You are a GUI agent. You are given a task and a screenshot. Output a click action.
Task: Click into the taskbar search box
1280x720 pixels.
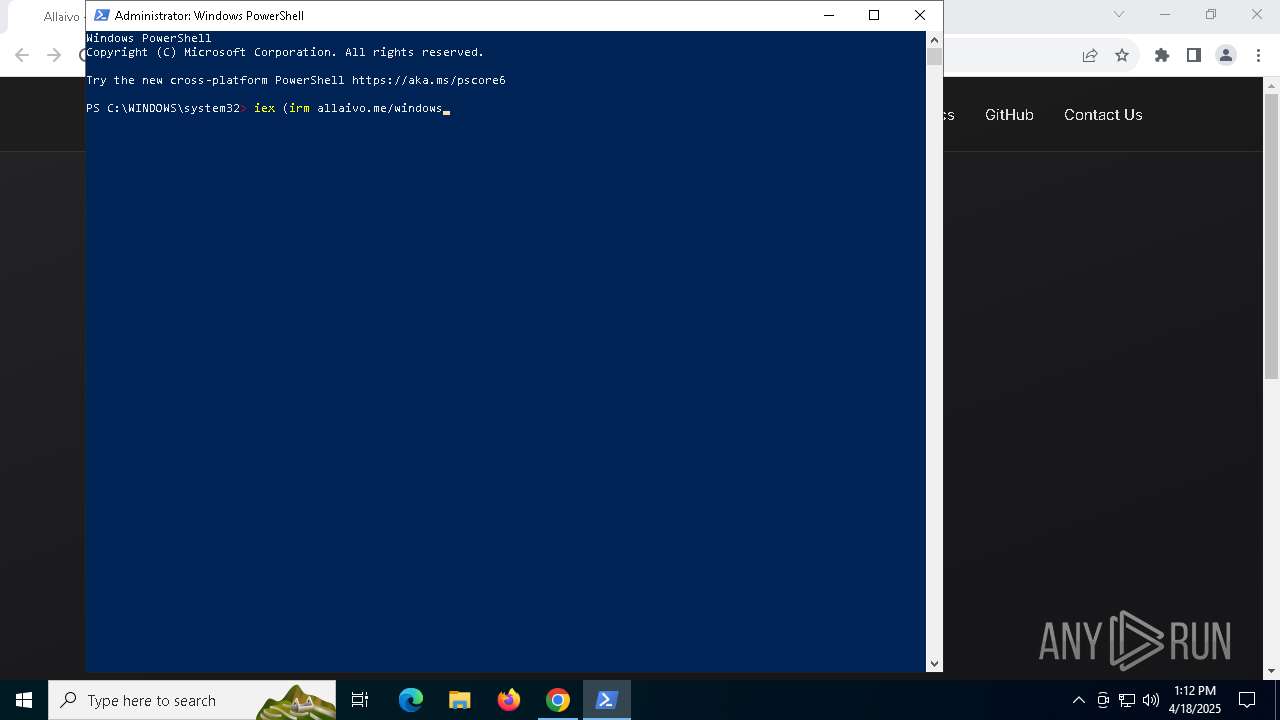tap(192, 700)
